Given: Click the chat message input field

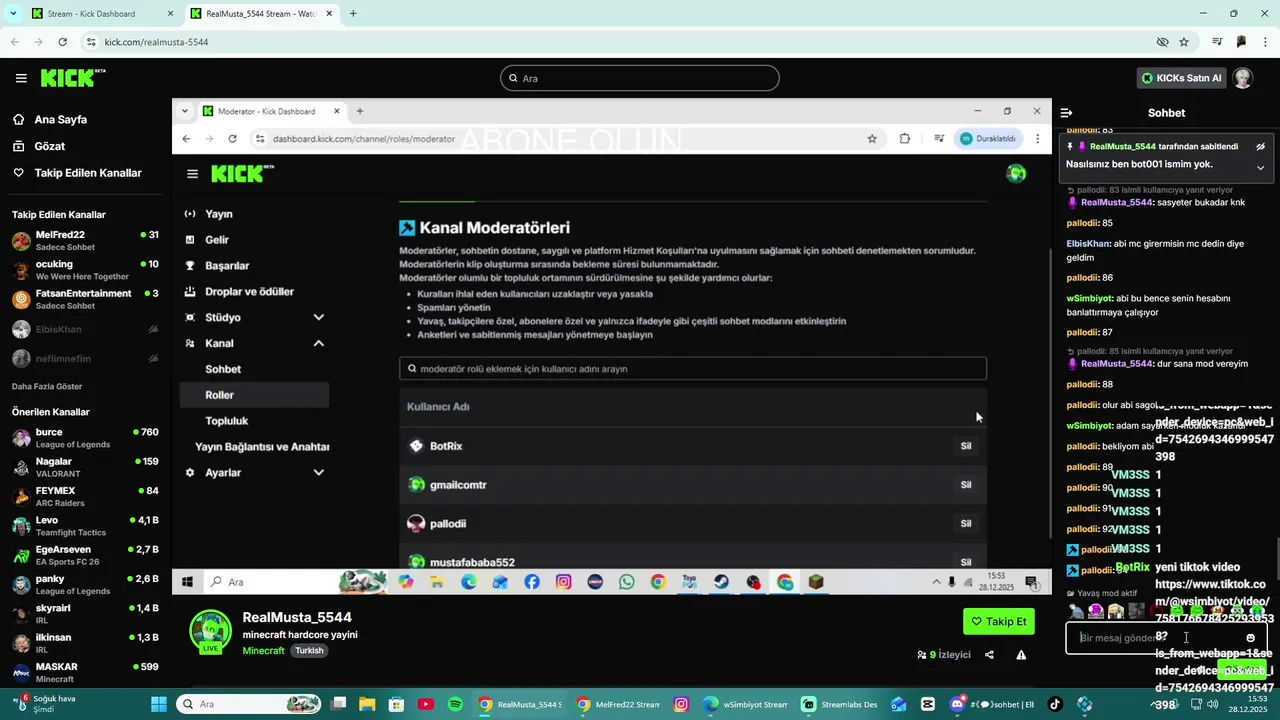Looking at the screenshot, I should 1166,638.
